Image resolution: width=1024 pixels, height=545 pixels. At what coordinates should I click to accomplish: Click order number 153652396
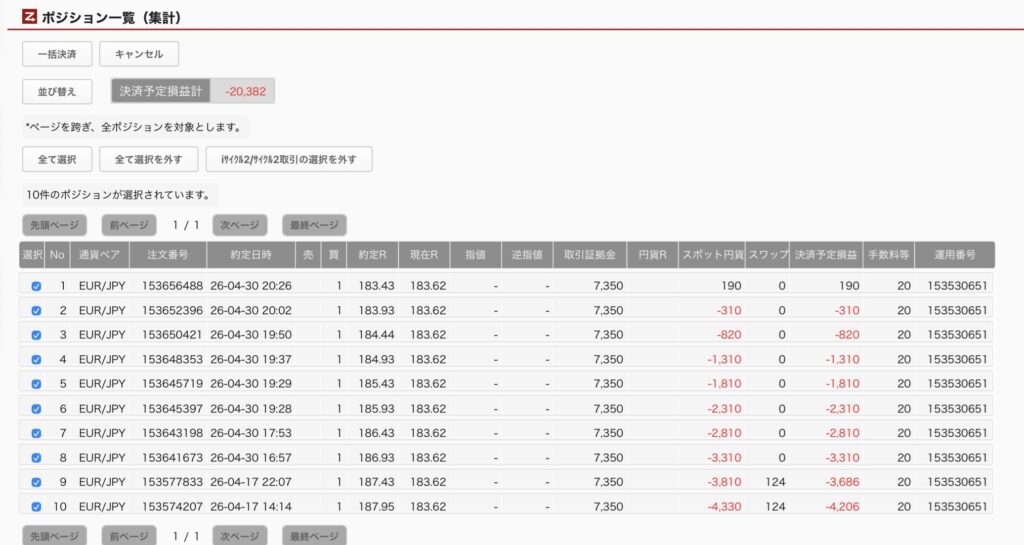(x=172, y=311)
